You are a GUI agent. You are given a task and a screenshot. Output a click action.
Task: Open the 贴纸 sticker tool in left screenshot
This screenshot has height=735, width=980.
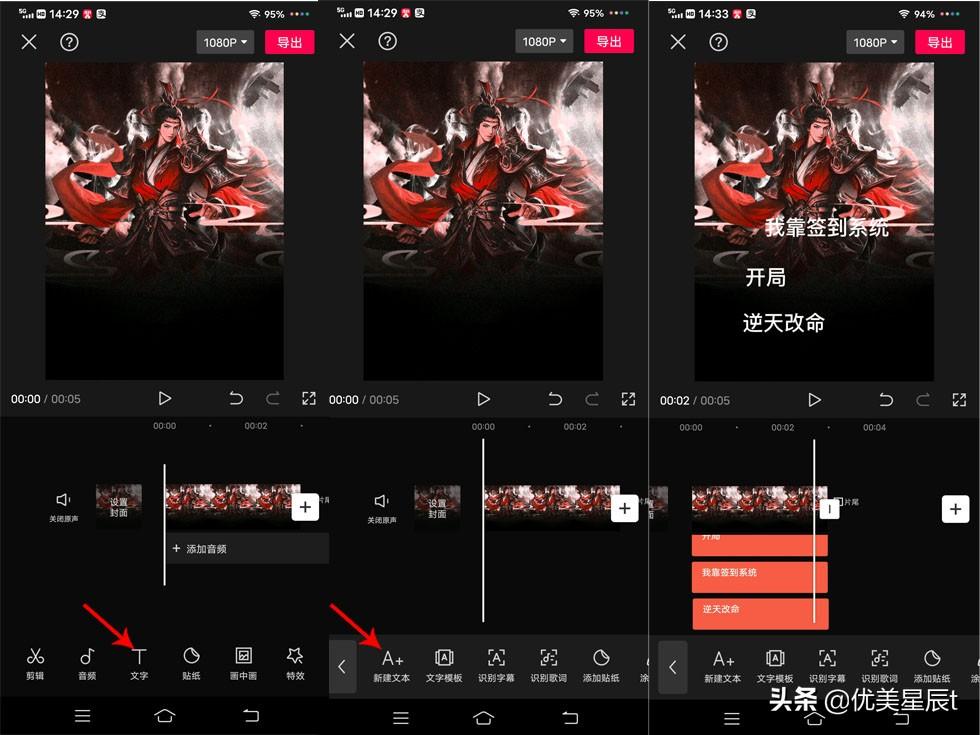191,664
